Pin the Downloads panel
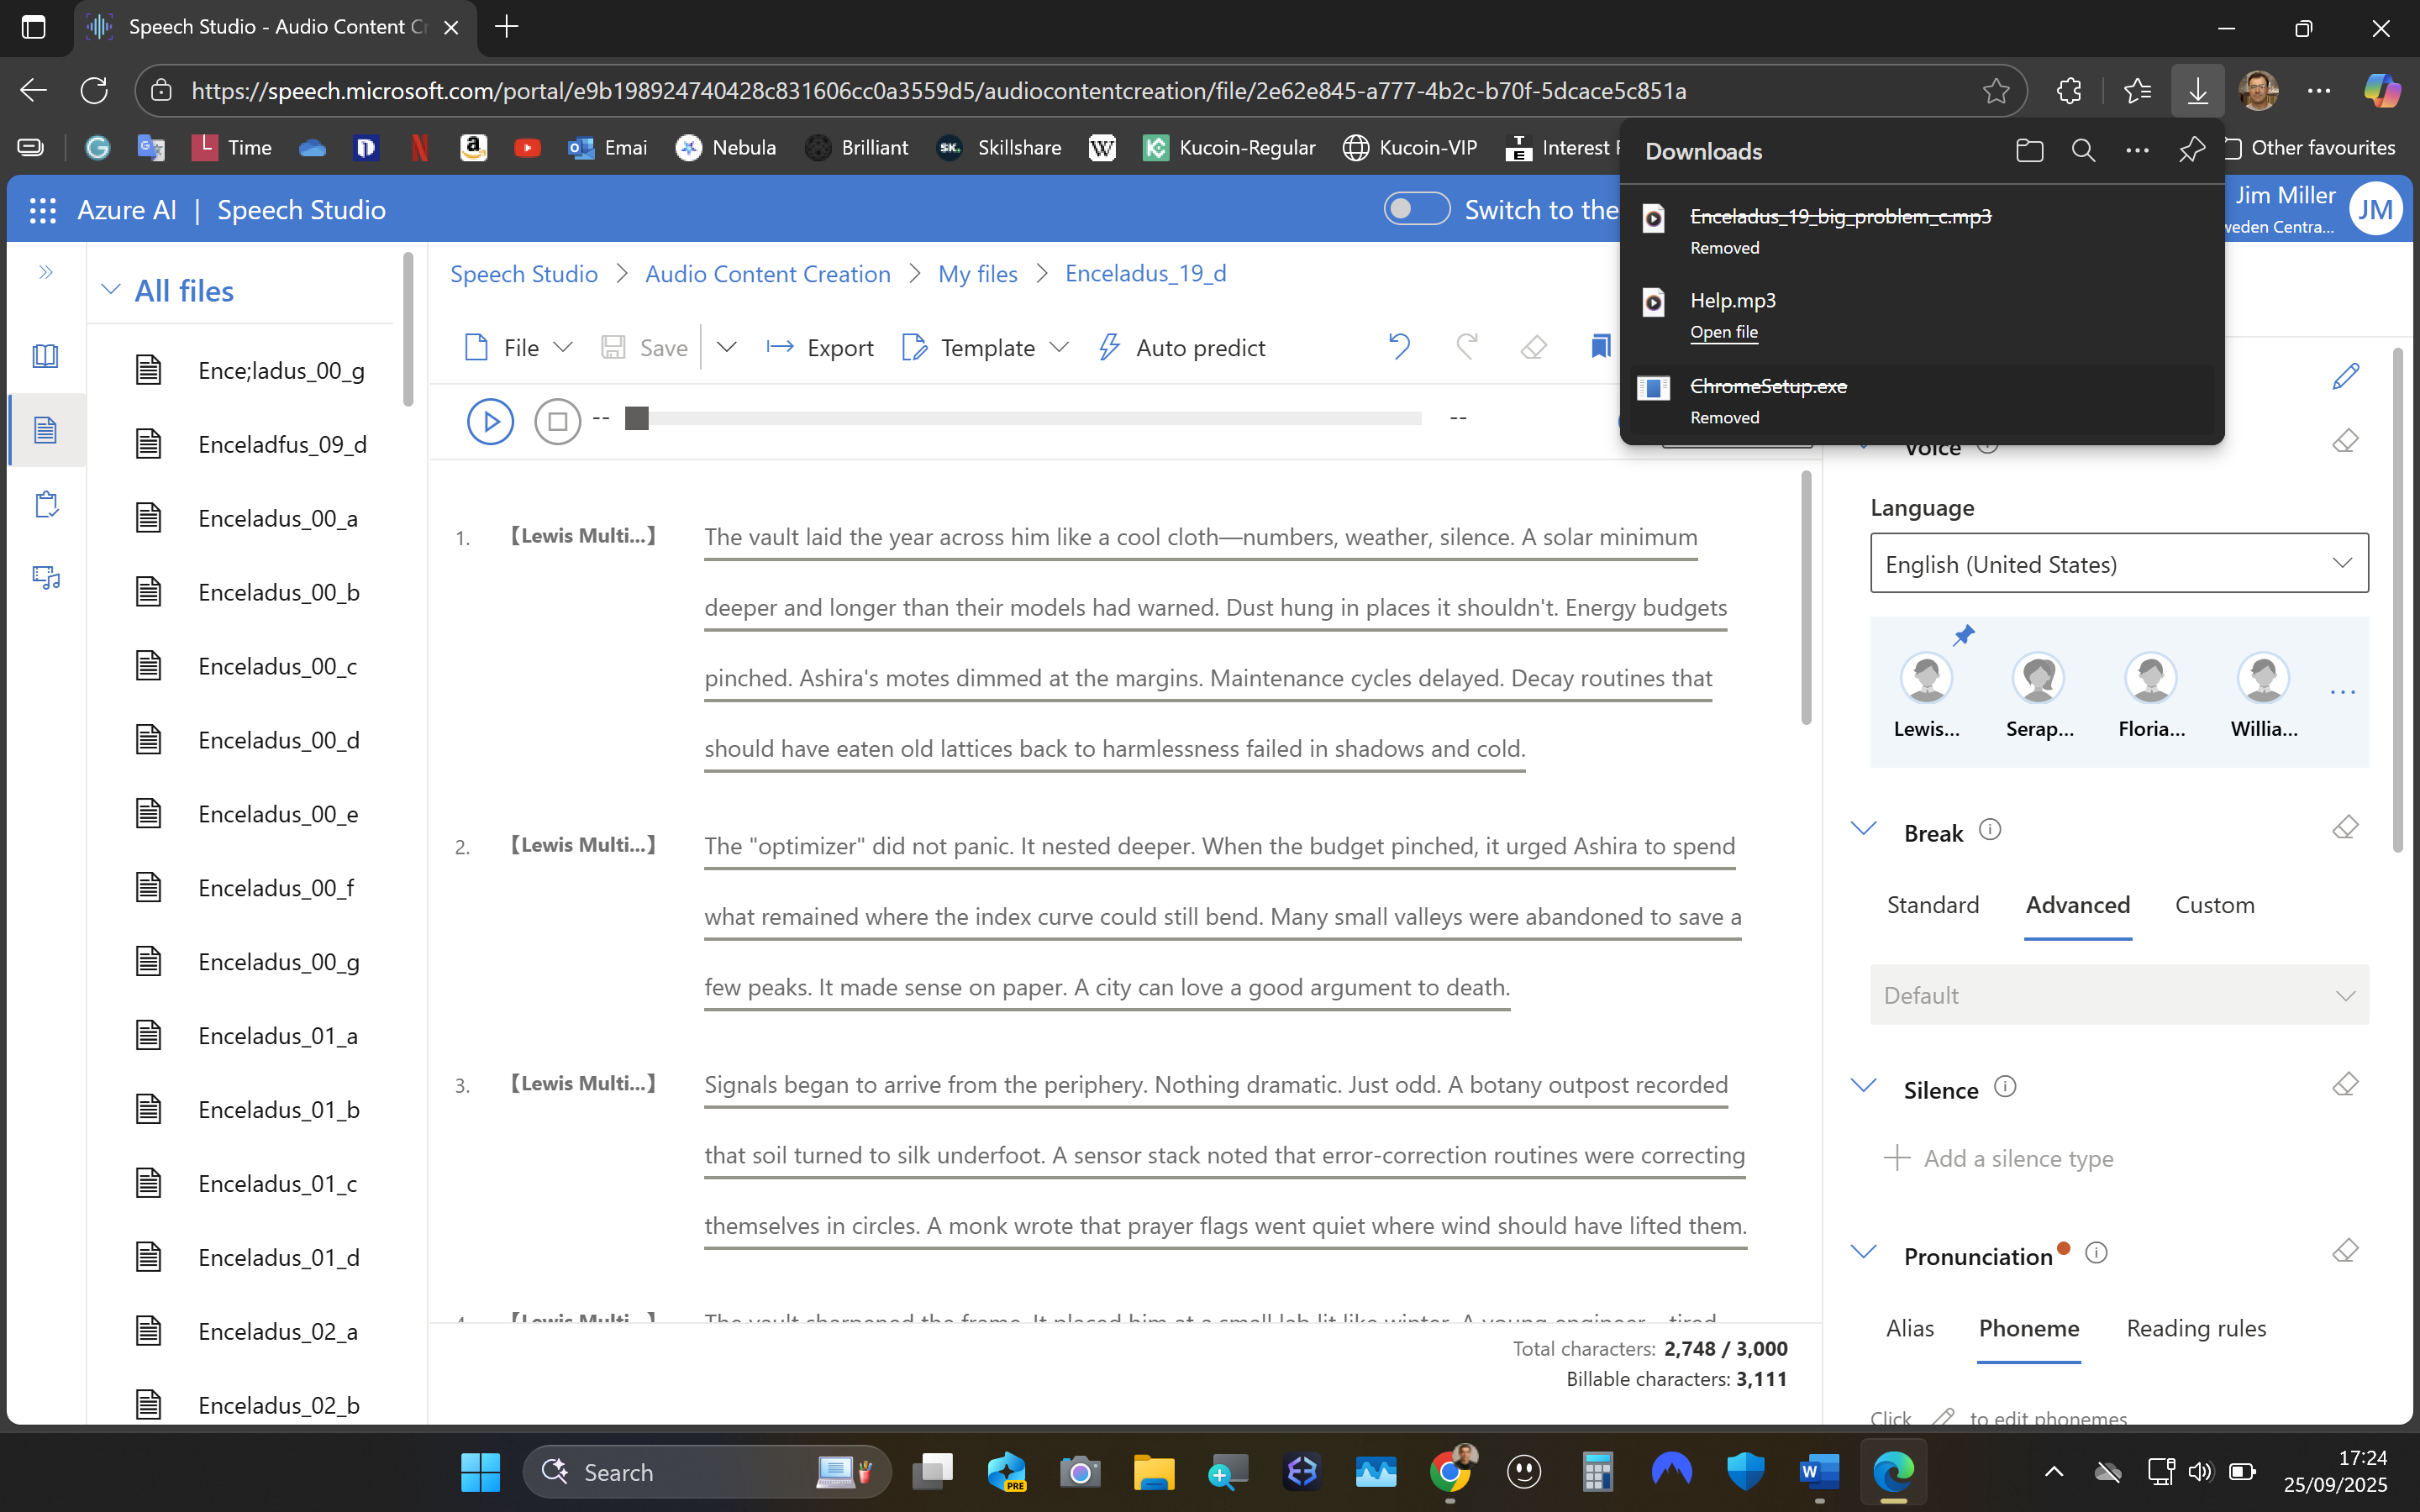This screenshot has height=1512, width=2420. (2191, 150)
